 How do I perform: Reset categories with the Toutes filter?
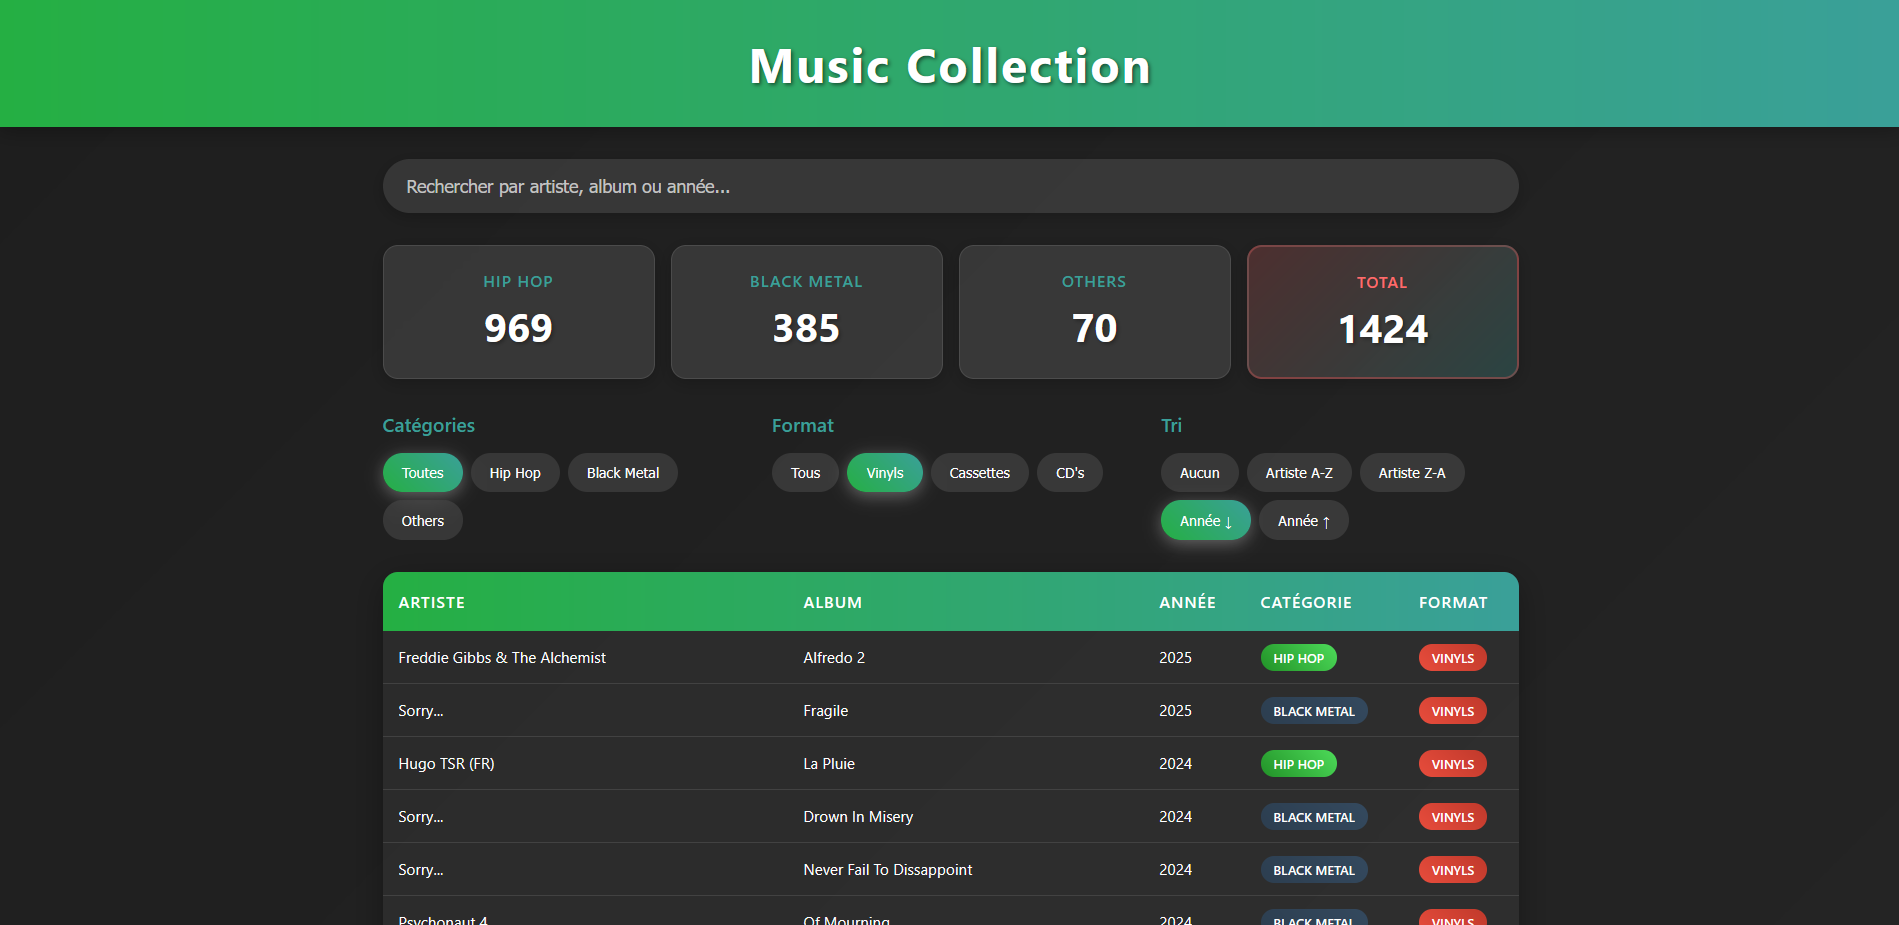(x=422, y=472)
